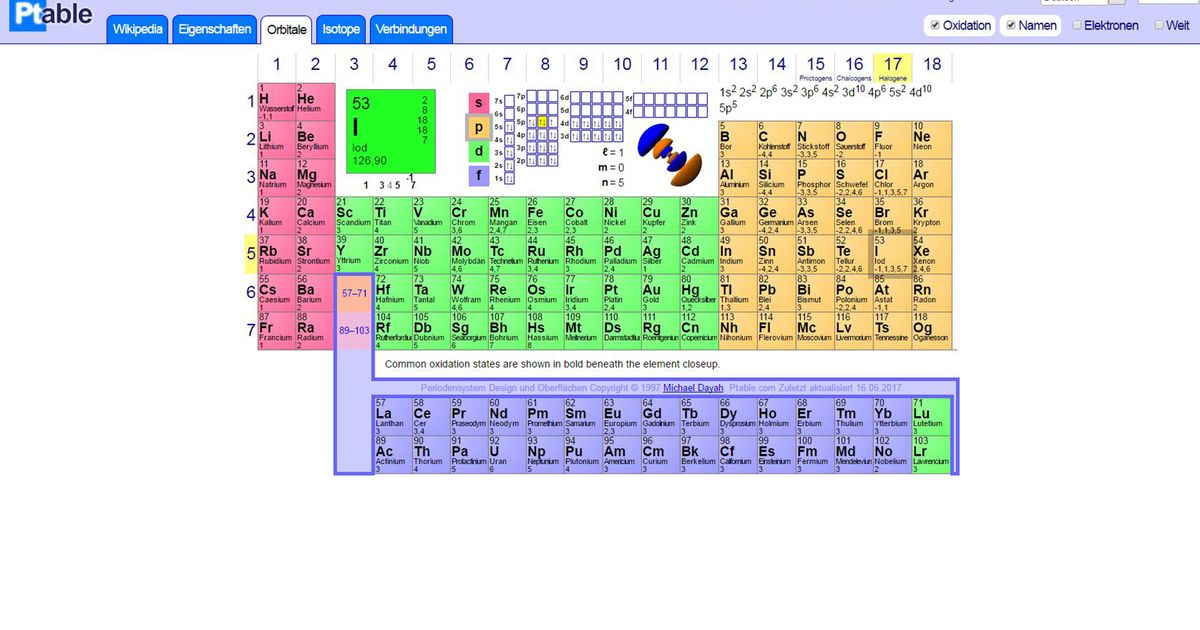This screenshot has height=630, width=1200.
Task: Open the Michael Dayah link
Action: pos(694,387)
